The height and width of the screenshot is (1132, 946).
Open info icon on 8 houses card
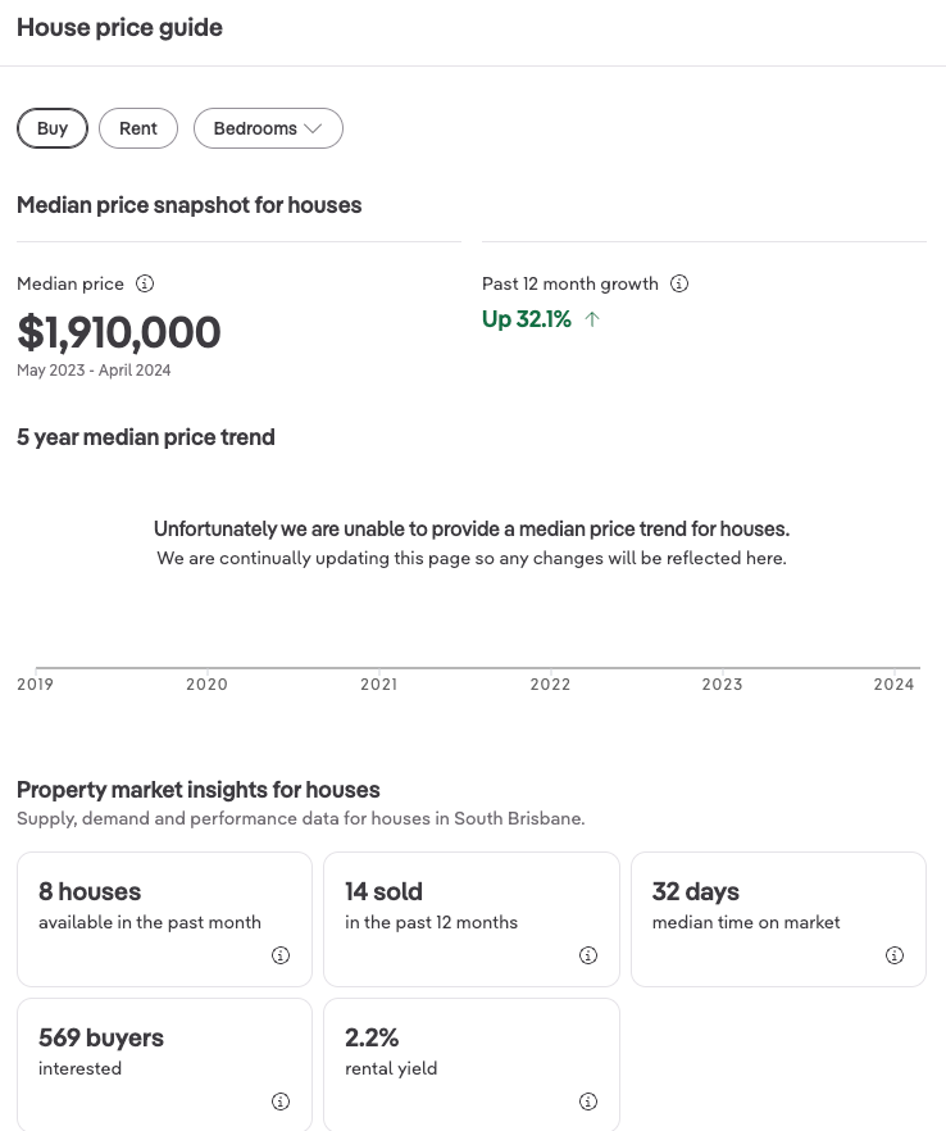click(281, 955)
